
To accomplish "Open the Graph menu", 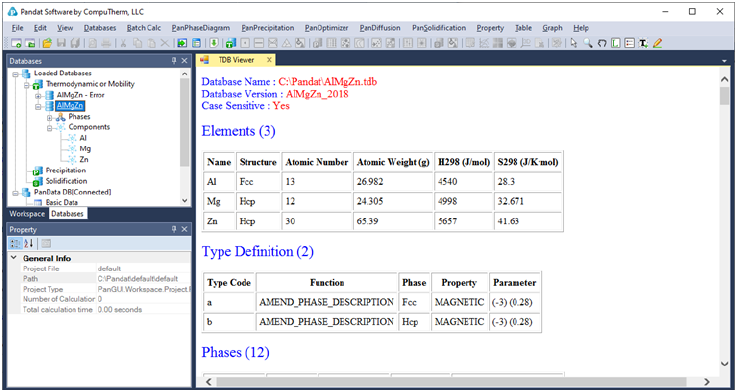I will 552,28.
